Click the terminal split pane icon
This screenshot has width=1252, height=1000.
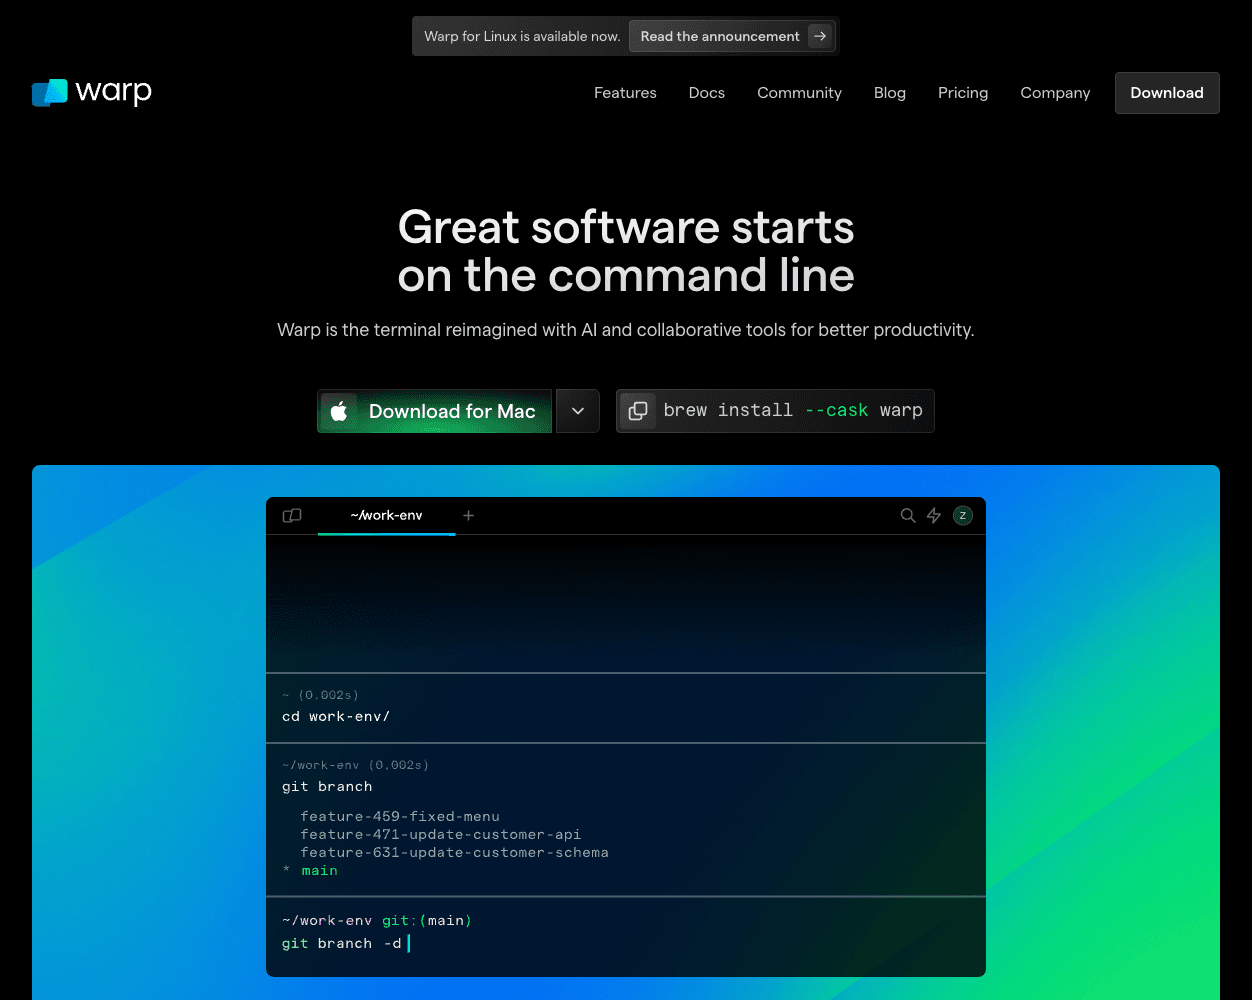[x=292, y=516]
